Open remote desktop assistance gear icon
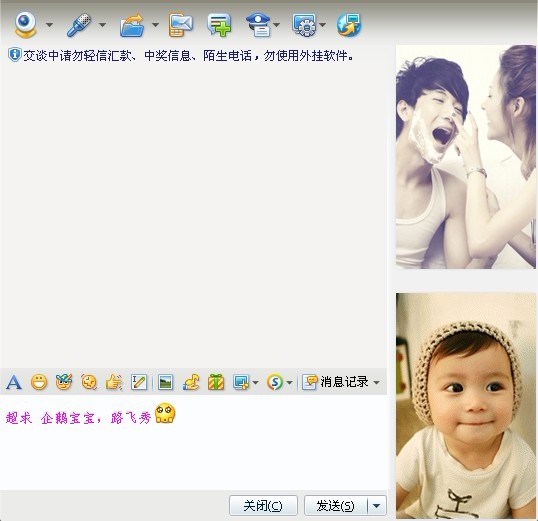Viewport: 538px width, 521px height. pos(304,25)
